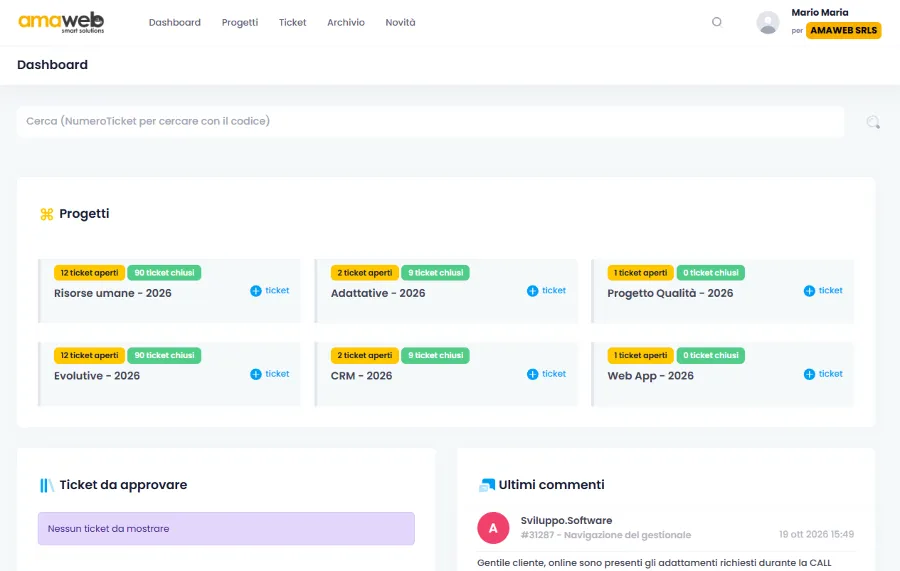Screen dimensions: 900x571
Task: Click the Dashboard page title
Action: [x=52, y=65]
